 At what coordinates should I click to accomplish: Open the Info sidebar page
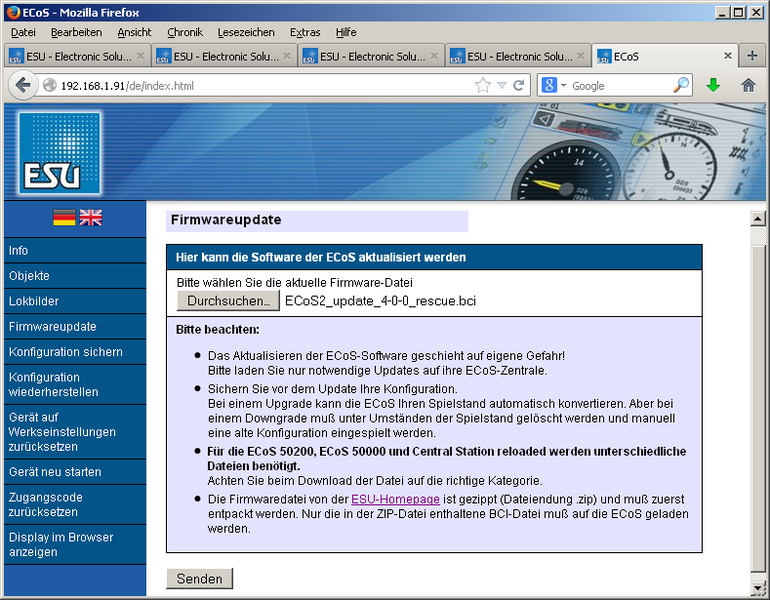[x=75, y=250]
